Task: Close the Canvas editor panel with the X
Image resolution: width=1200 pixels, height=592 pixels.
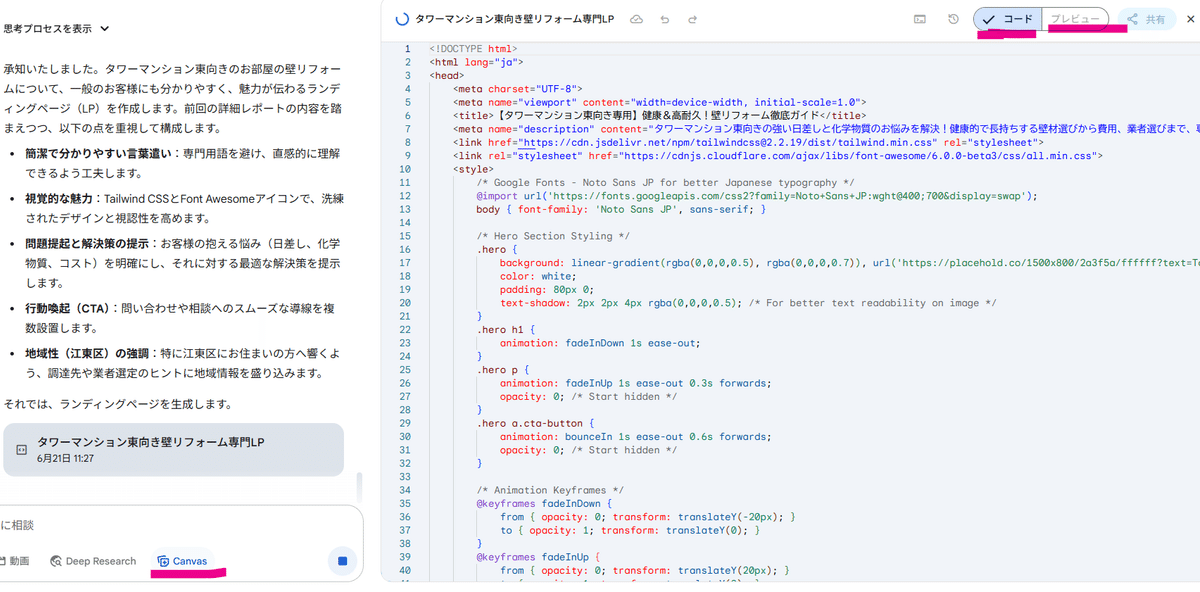Action: (x=1190, y=18)
